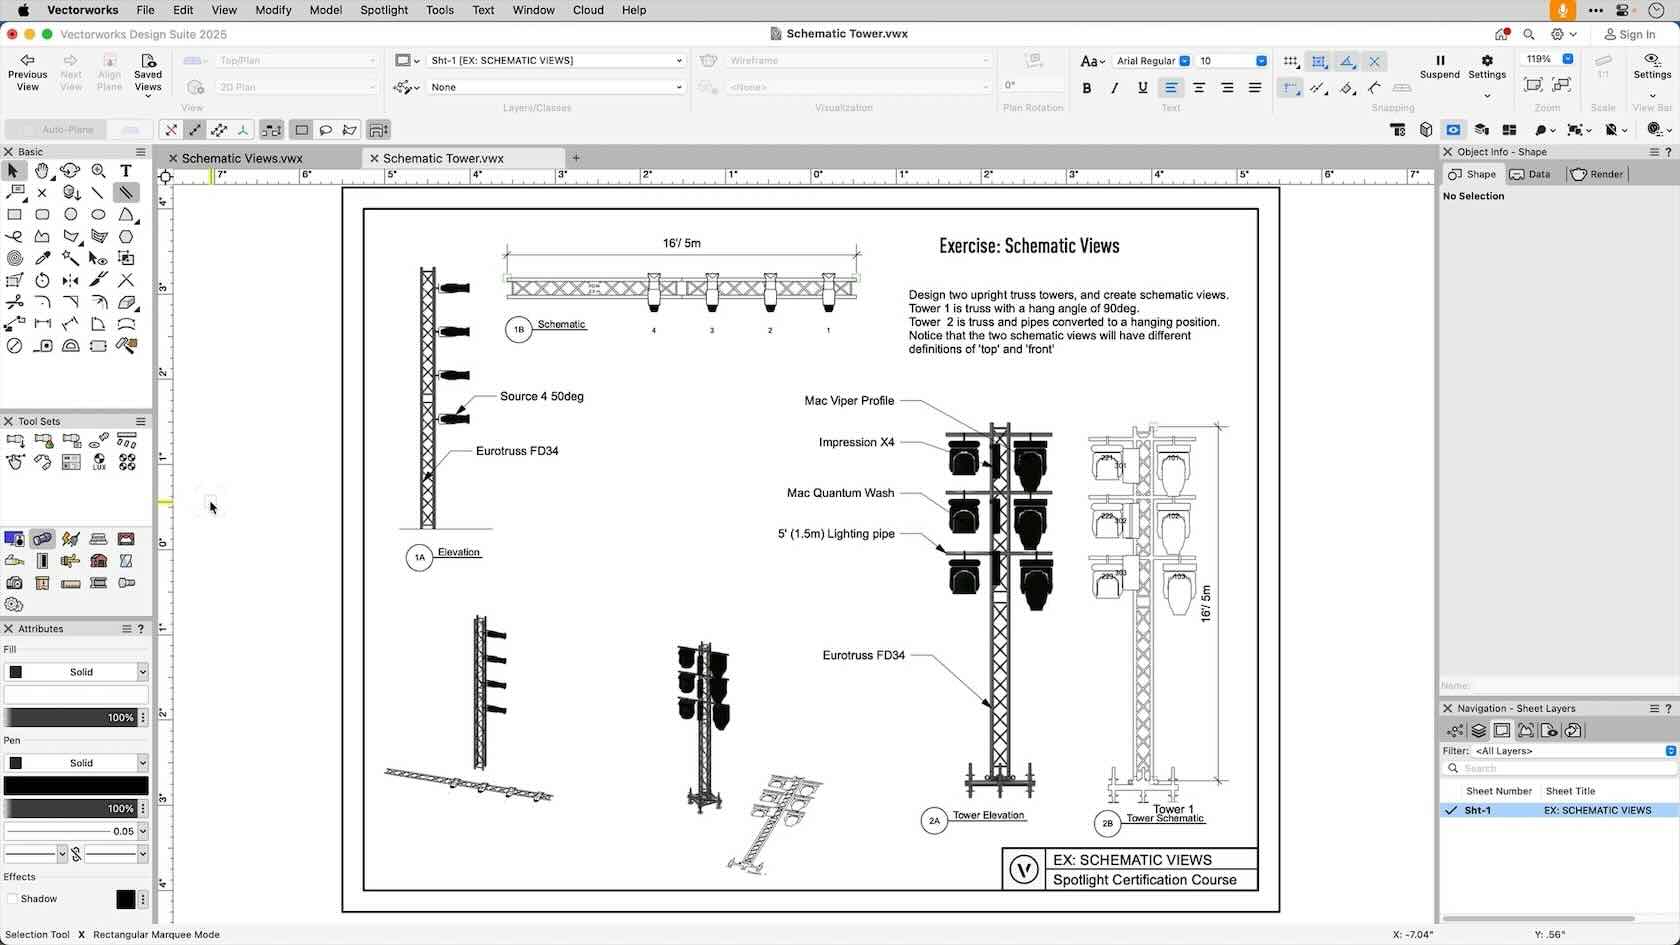Screen dimensions: 1680x945
Task: Open the Data tab in Object Info
Action: pyautogui.click(x=1531, y=174)
